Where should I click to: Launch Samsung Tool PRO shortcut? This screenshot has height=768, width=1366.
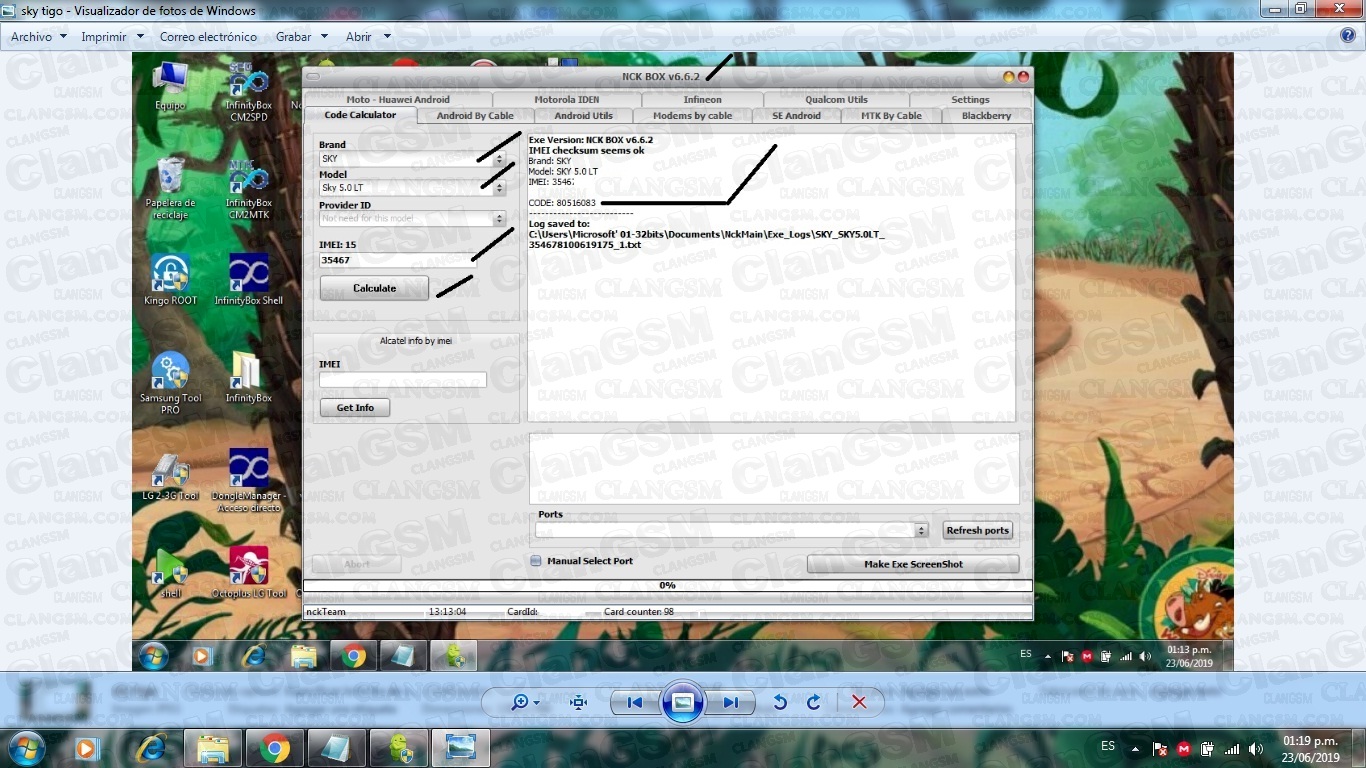170,383
